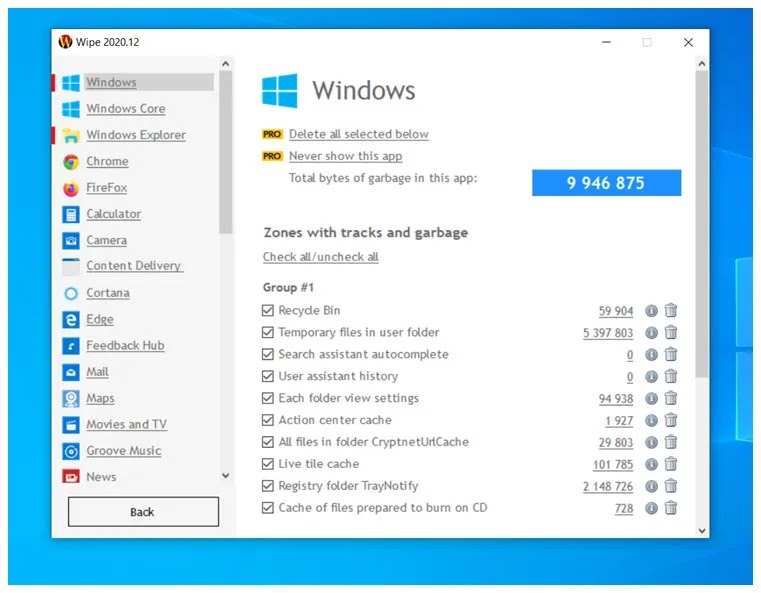Show info for Live tile cache
The height and width of the screenshot is (593, 761).
click(x=651, y=464)
